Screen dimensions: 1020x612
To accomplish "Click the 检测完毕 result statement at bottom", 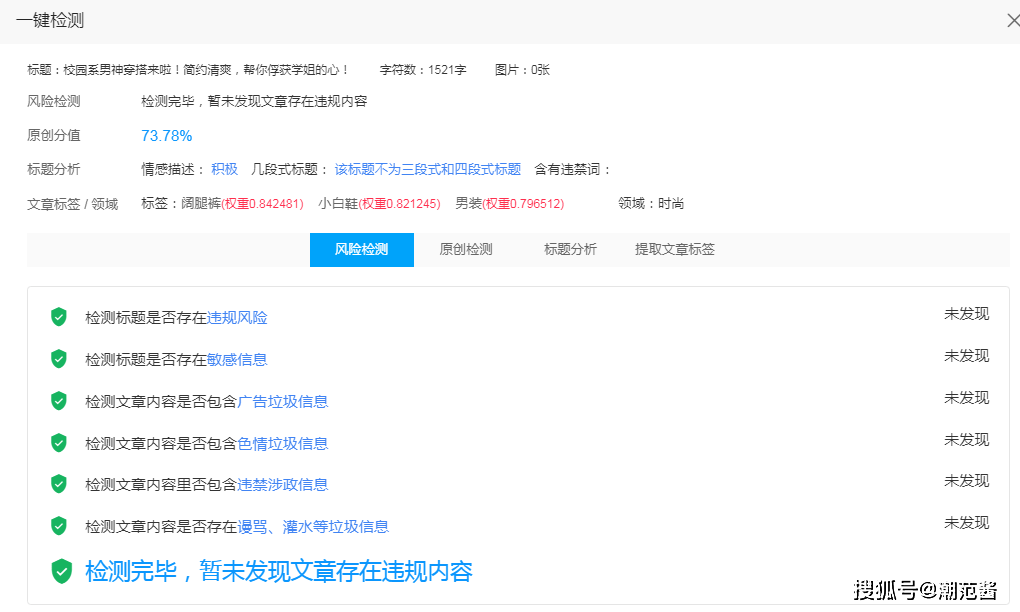I will tap(280, 572).
